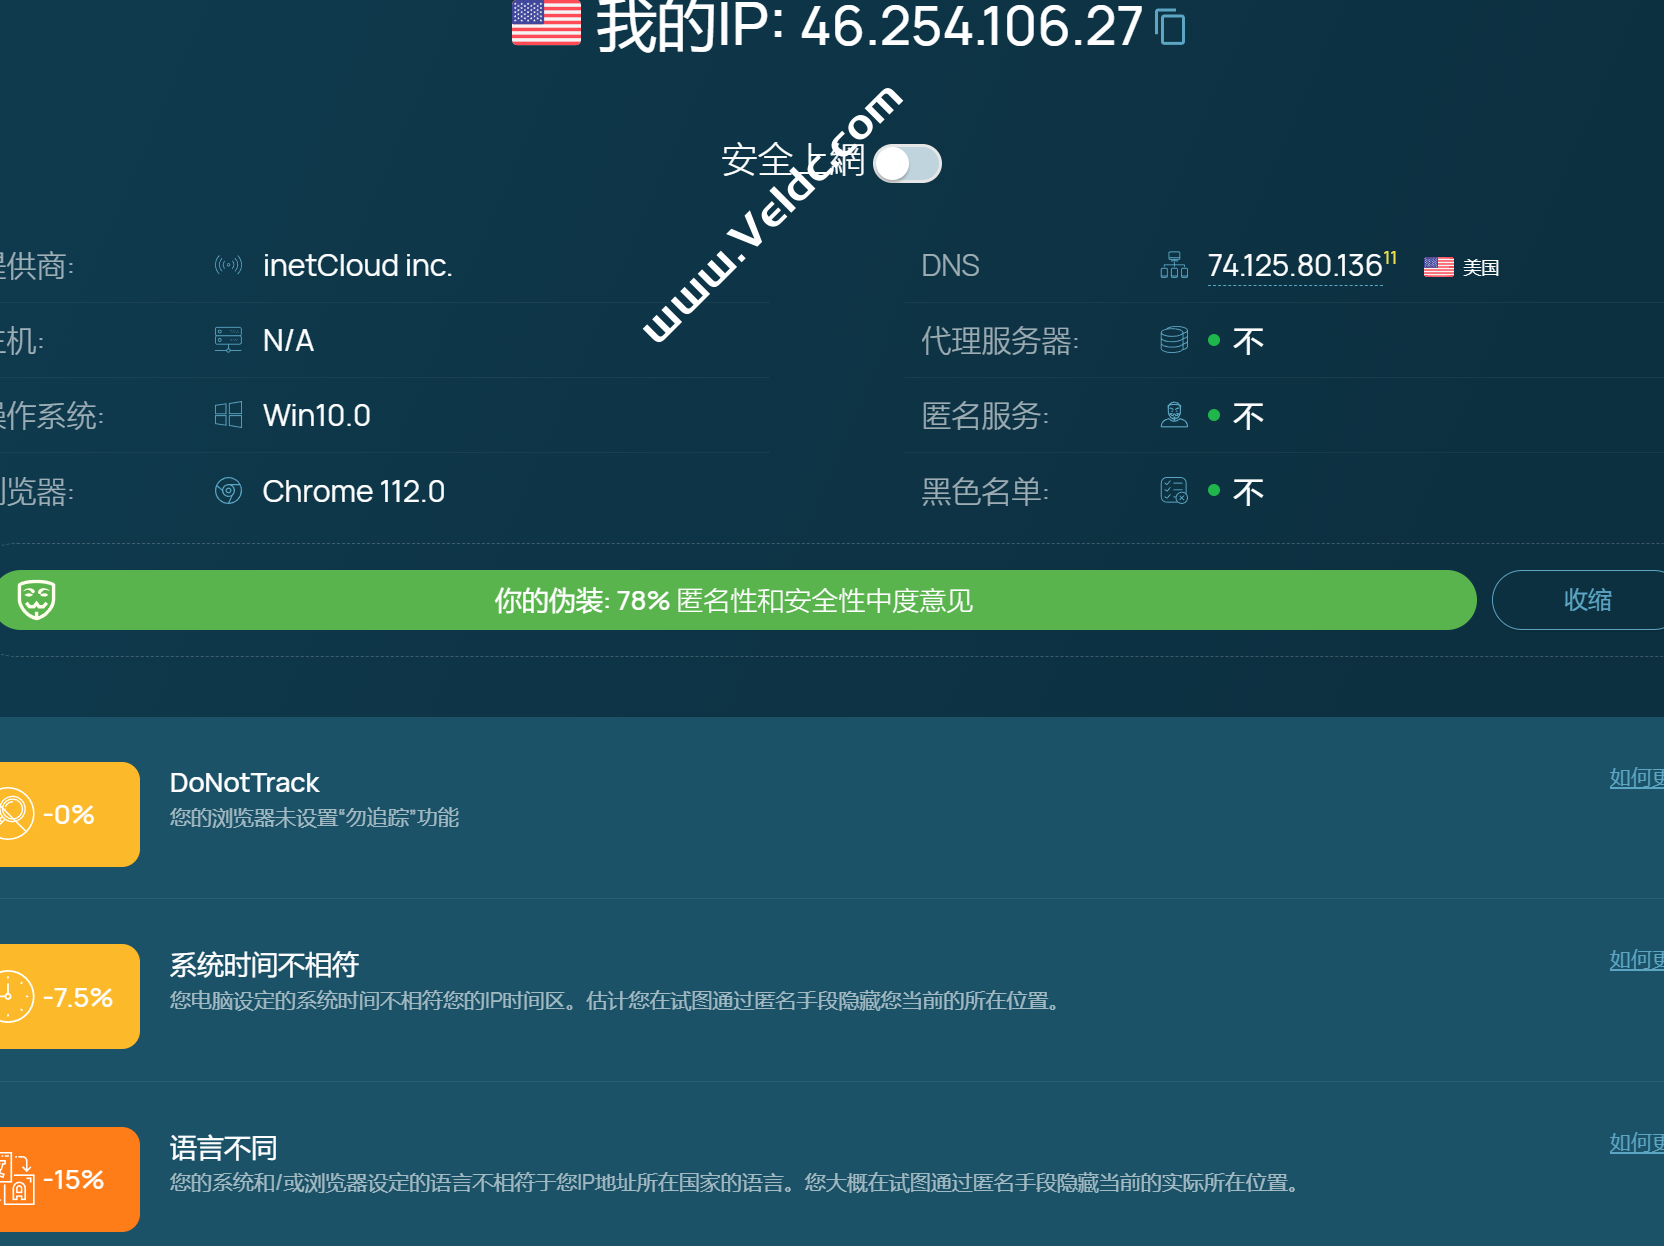This screenshot has width=1664, height=1246.
Task: Click the blacklist checklist icon
Action: [x=1174, y=491]
